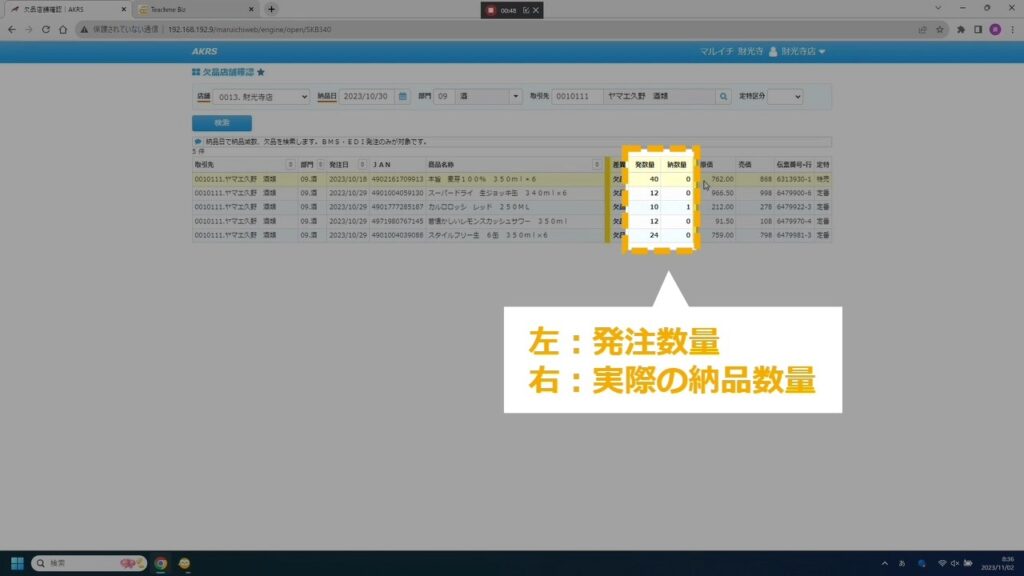Stop the screen recording in progress

coord(491,9)
